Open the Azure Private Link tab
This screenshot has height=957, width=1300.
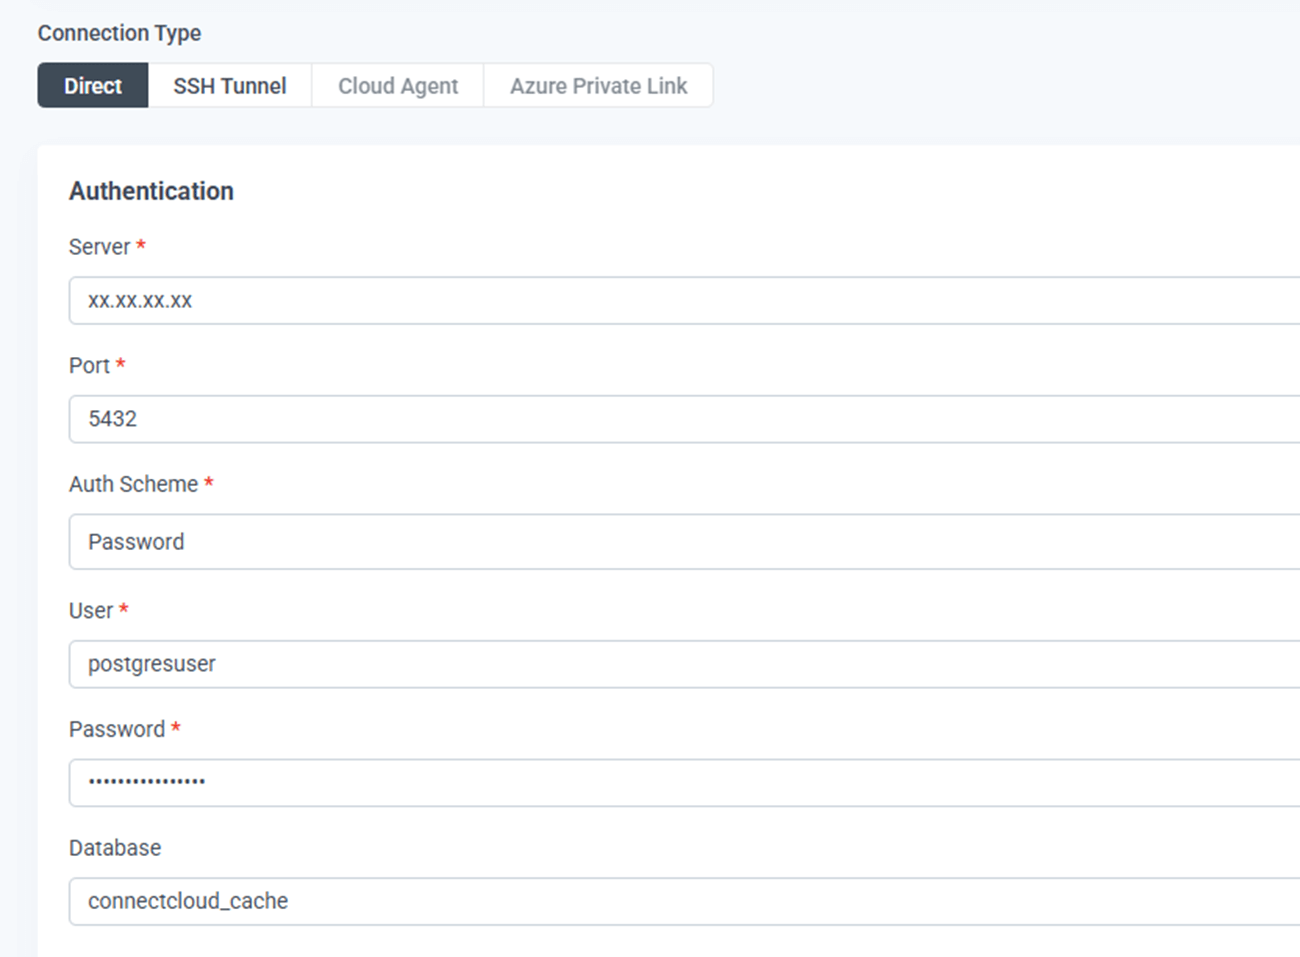tap(598, 86)
